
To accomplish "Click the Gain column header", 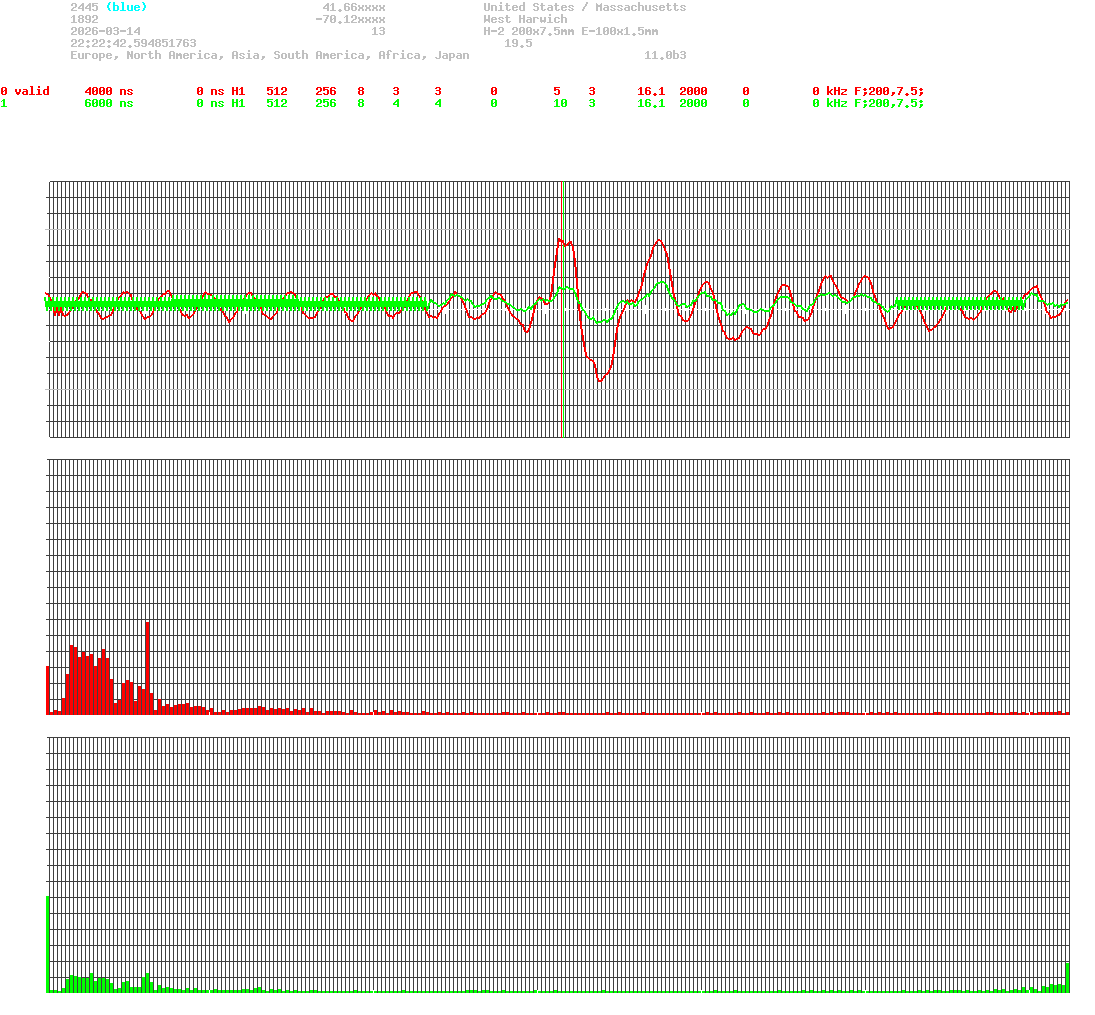I will [x=651, y=79].
